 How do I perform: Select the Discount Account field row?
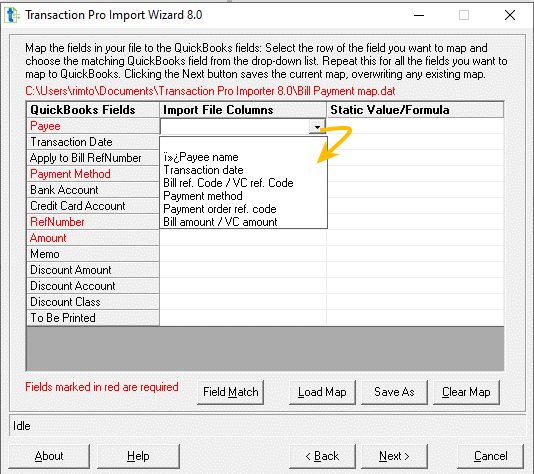[x=93, y=286]
